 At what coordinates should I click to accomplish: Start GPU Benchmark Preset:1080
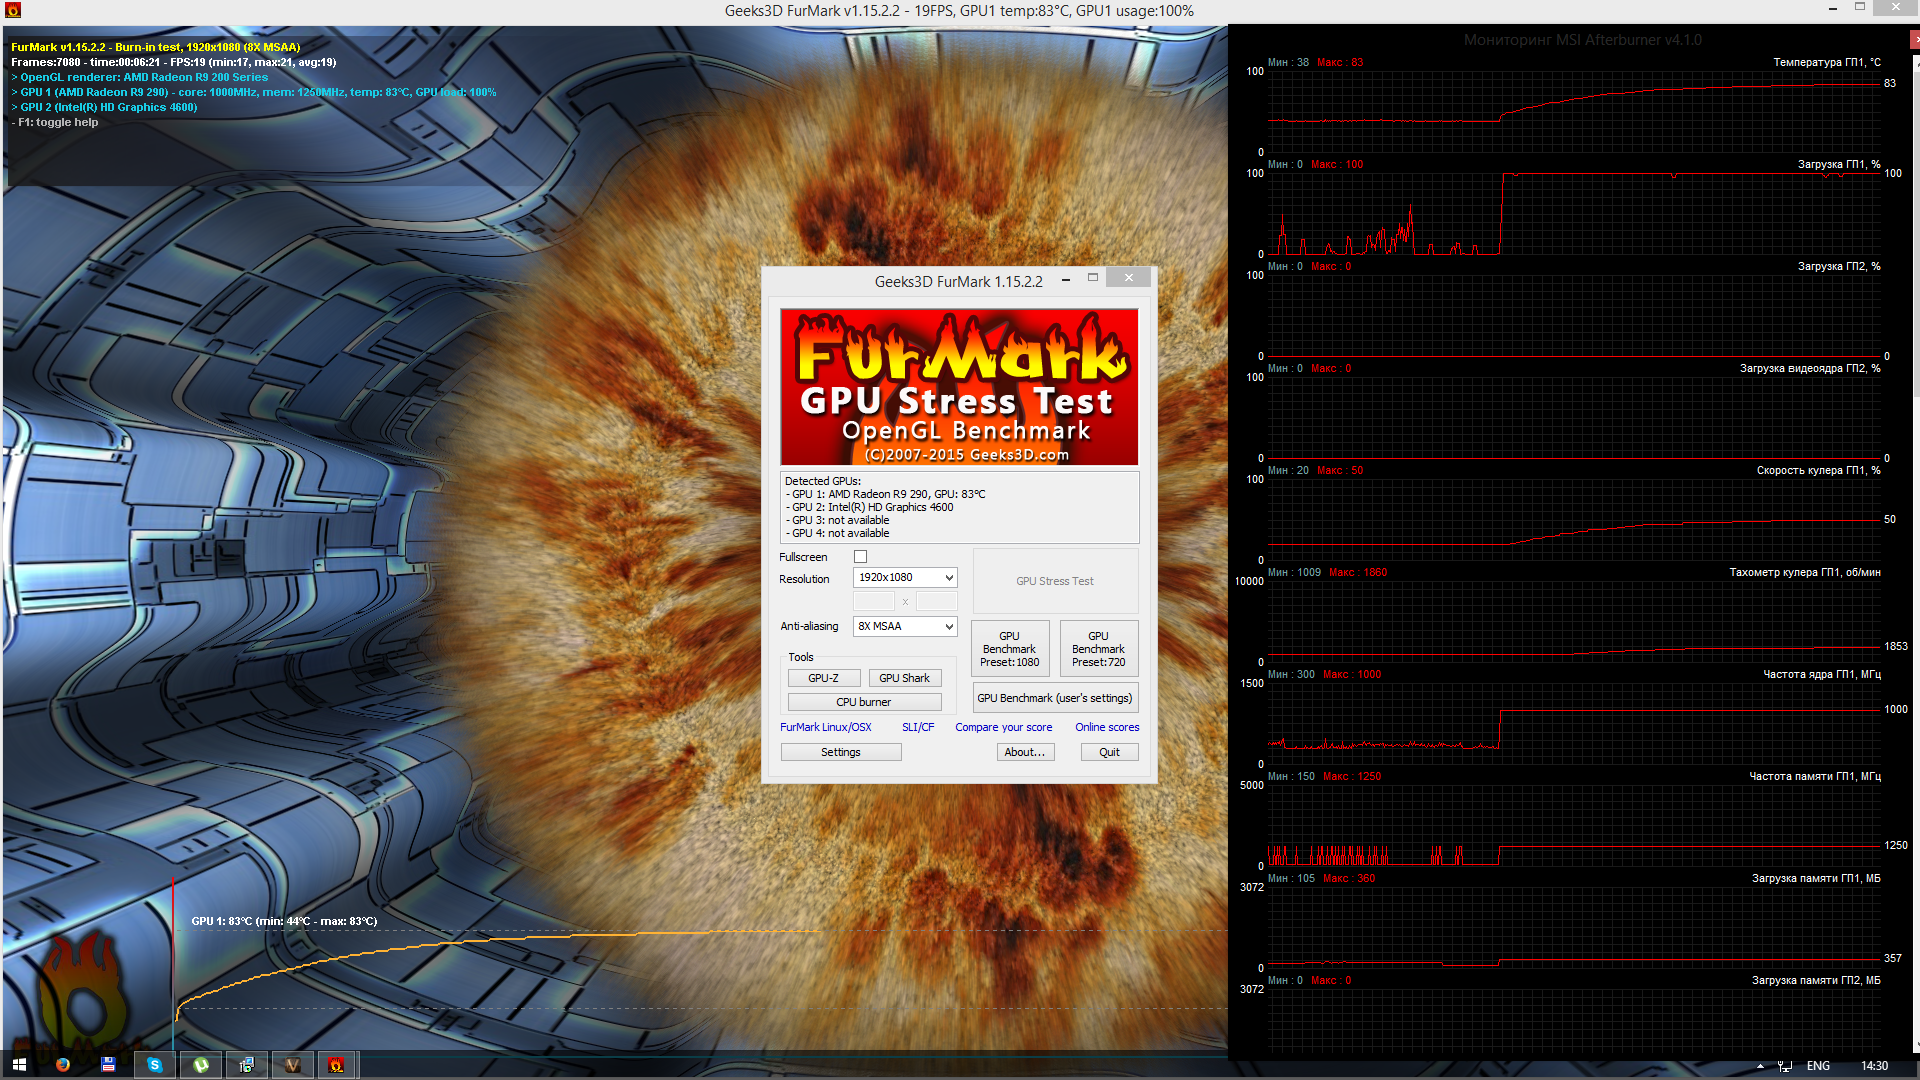(x=1009, y=649)
